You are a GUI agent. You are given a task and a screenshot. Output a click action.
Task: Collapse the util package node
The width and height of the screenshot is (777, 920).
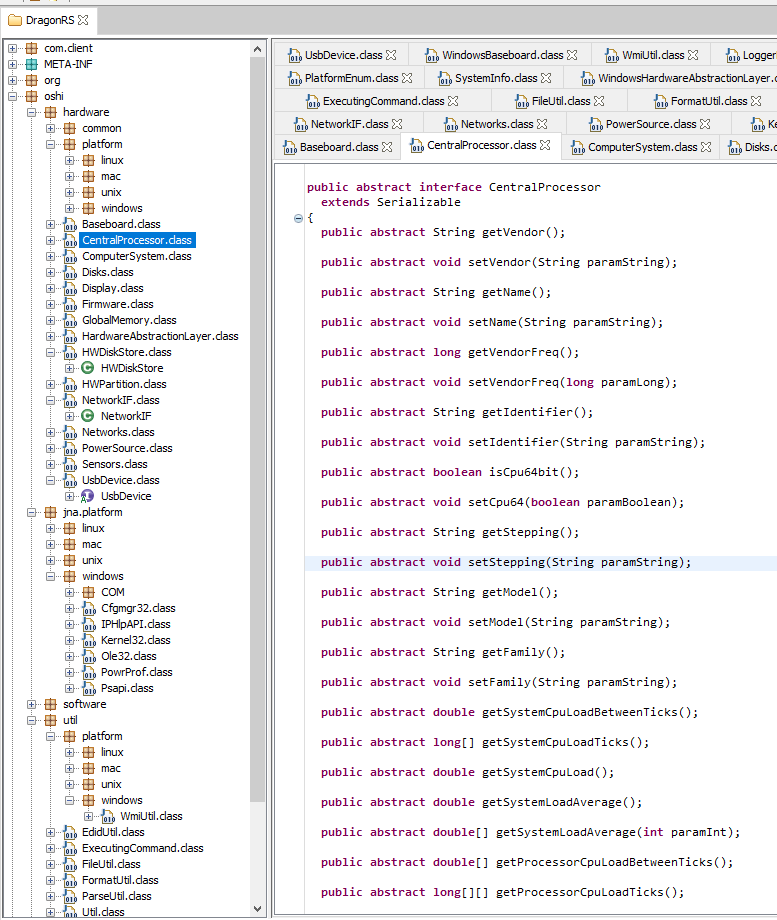[x=32, y=720]
